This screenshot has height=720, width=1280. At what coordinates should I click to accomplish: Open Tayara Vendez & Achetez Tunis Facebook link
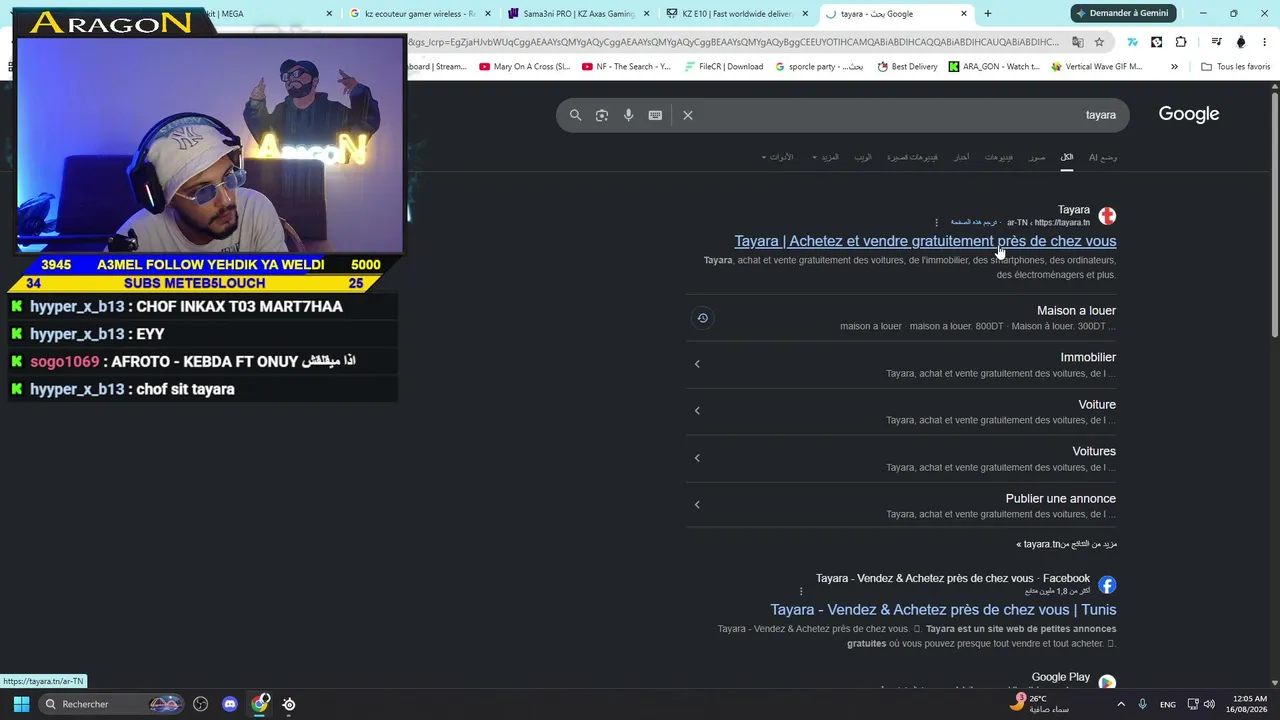tap(943, 610)
